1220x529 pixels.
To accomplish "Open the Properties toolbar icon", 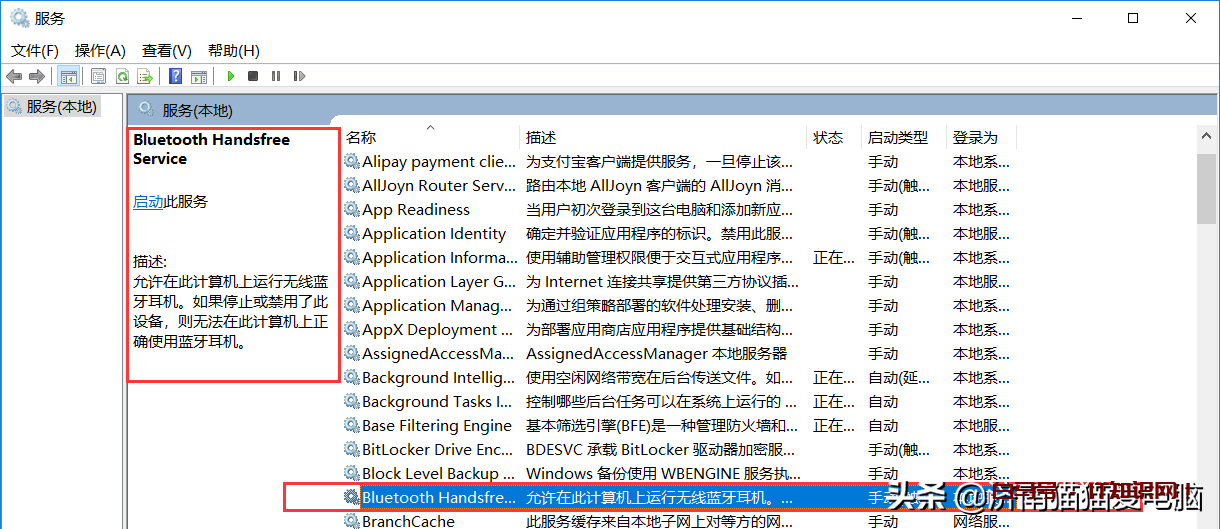I will (x=98, y=76).
